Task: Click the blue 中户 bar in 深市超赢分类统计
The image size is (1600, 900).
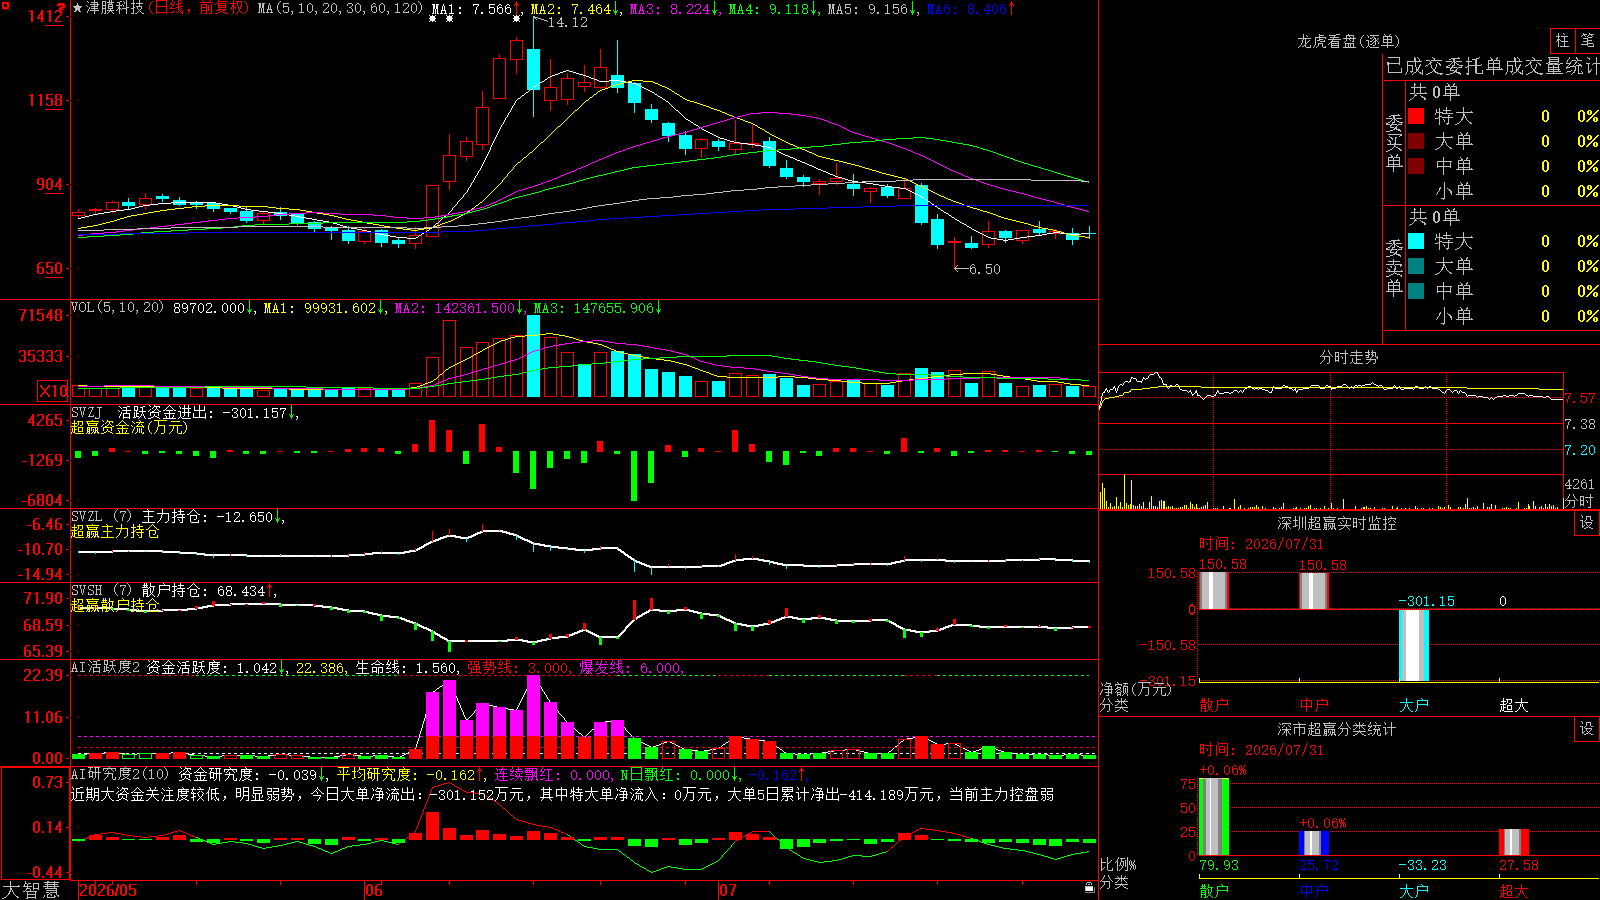Action: pos(1314,843)
